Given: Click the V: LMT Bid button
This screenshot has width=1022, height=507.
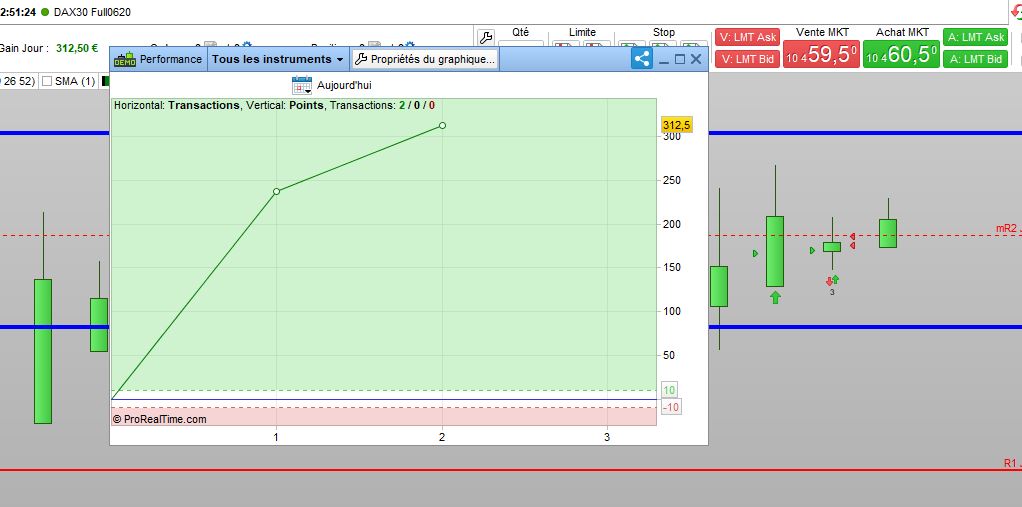Looking at the screenshot, I should click(748, 59).
